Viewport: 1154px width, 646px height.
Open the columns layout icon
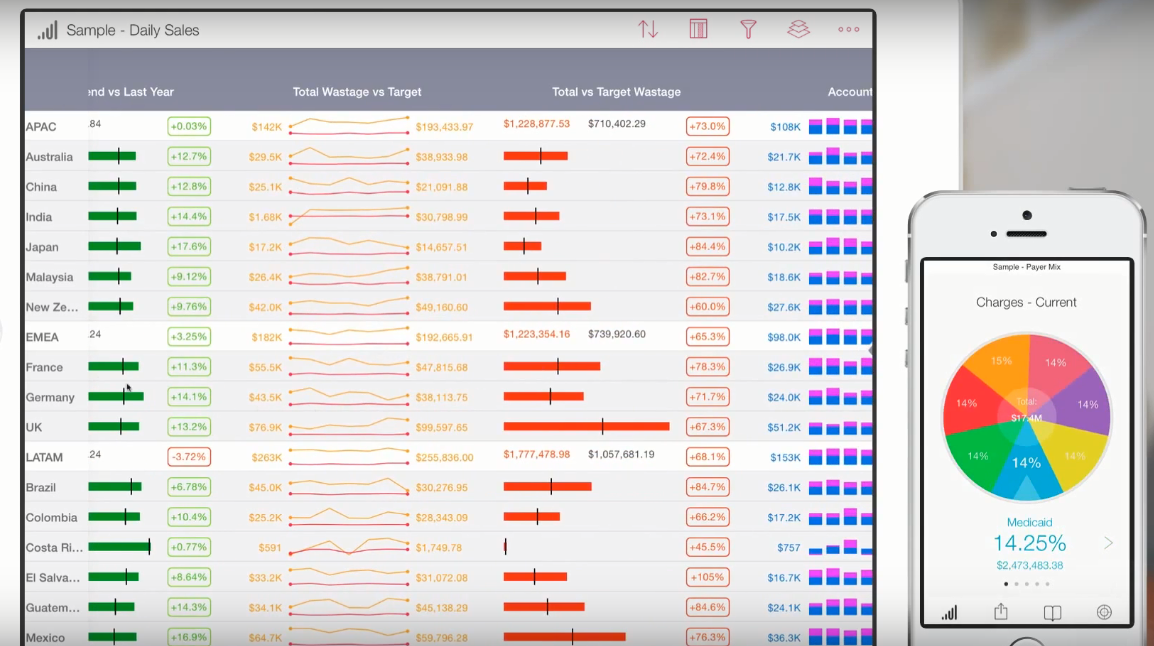[698, 29]
